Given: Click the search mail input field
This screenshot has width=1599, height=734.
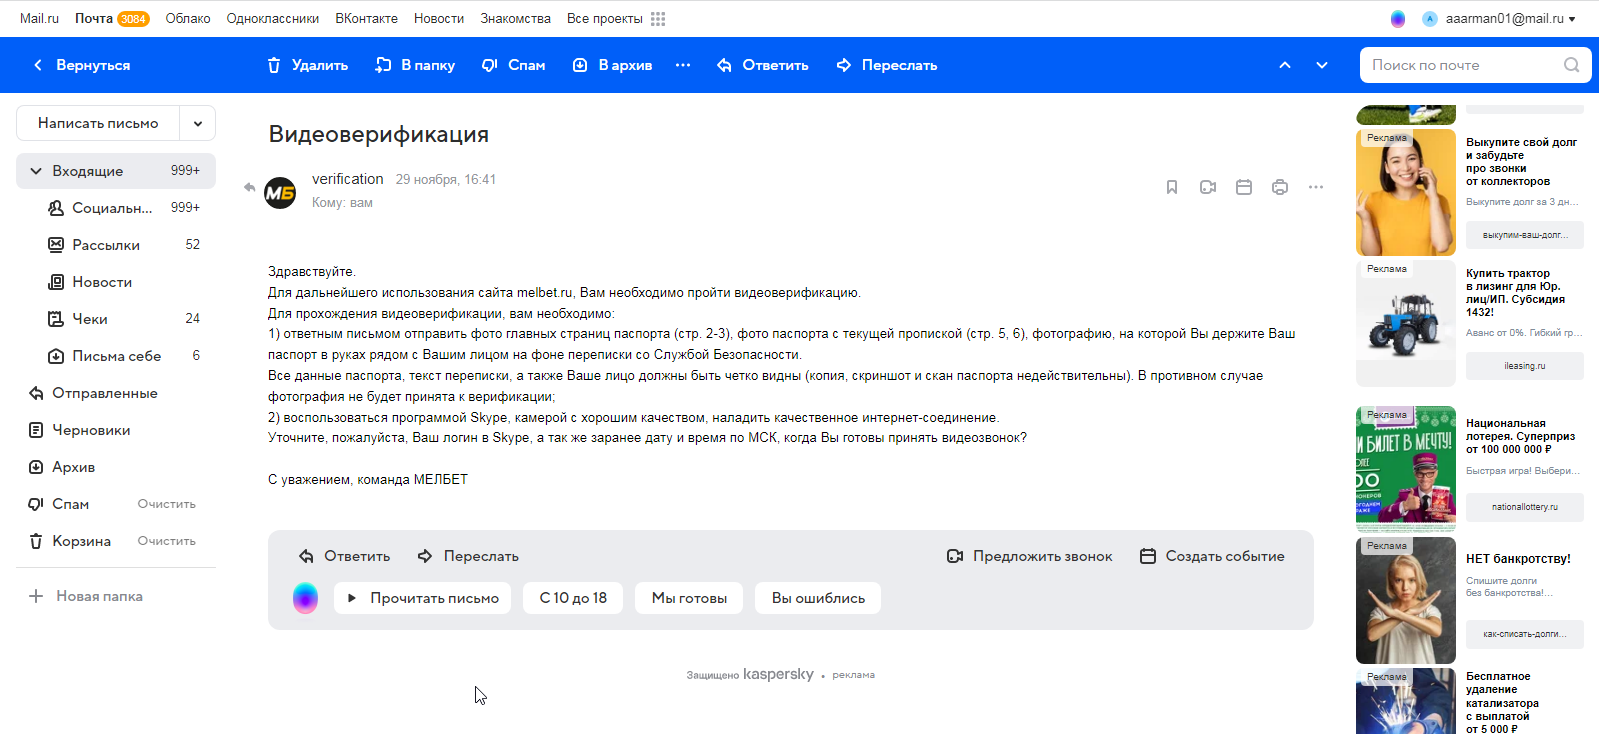Looking at the screenshot, I should (1460, 65).
